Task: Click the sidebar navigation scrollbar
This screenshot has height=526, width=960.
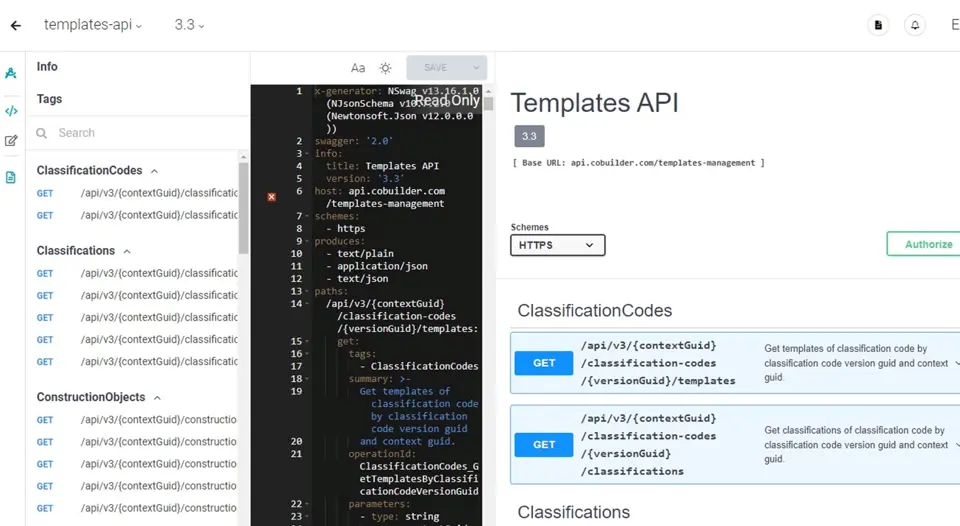Action: pyautogui.click(x=243, y=208)
